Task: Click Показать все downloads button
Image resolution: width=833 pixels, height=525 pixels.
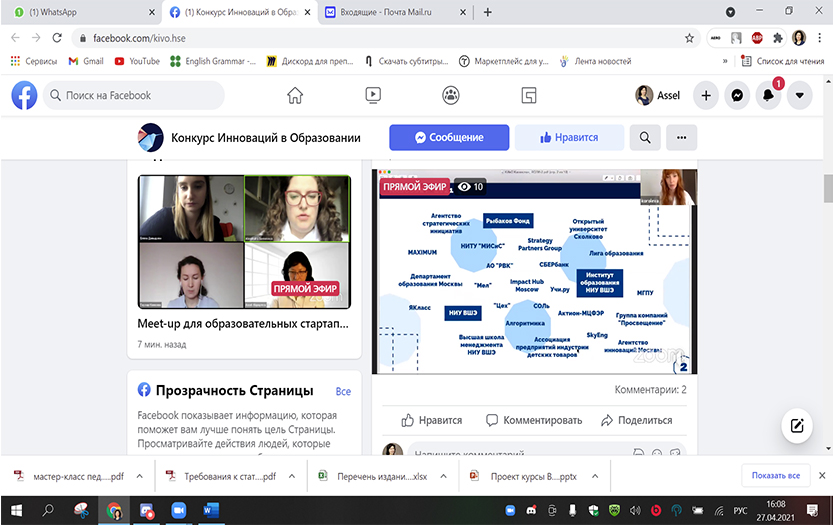Action: coord(775,476)
